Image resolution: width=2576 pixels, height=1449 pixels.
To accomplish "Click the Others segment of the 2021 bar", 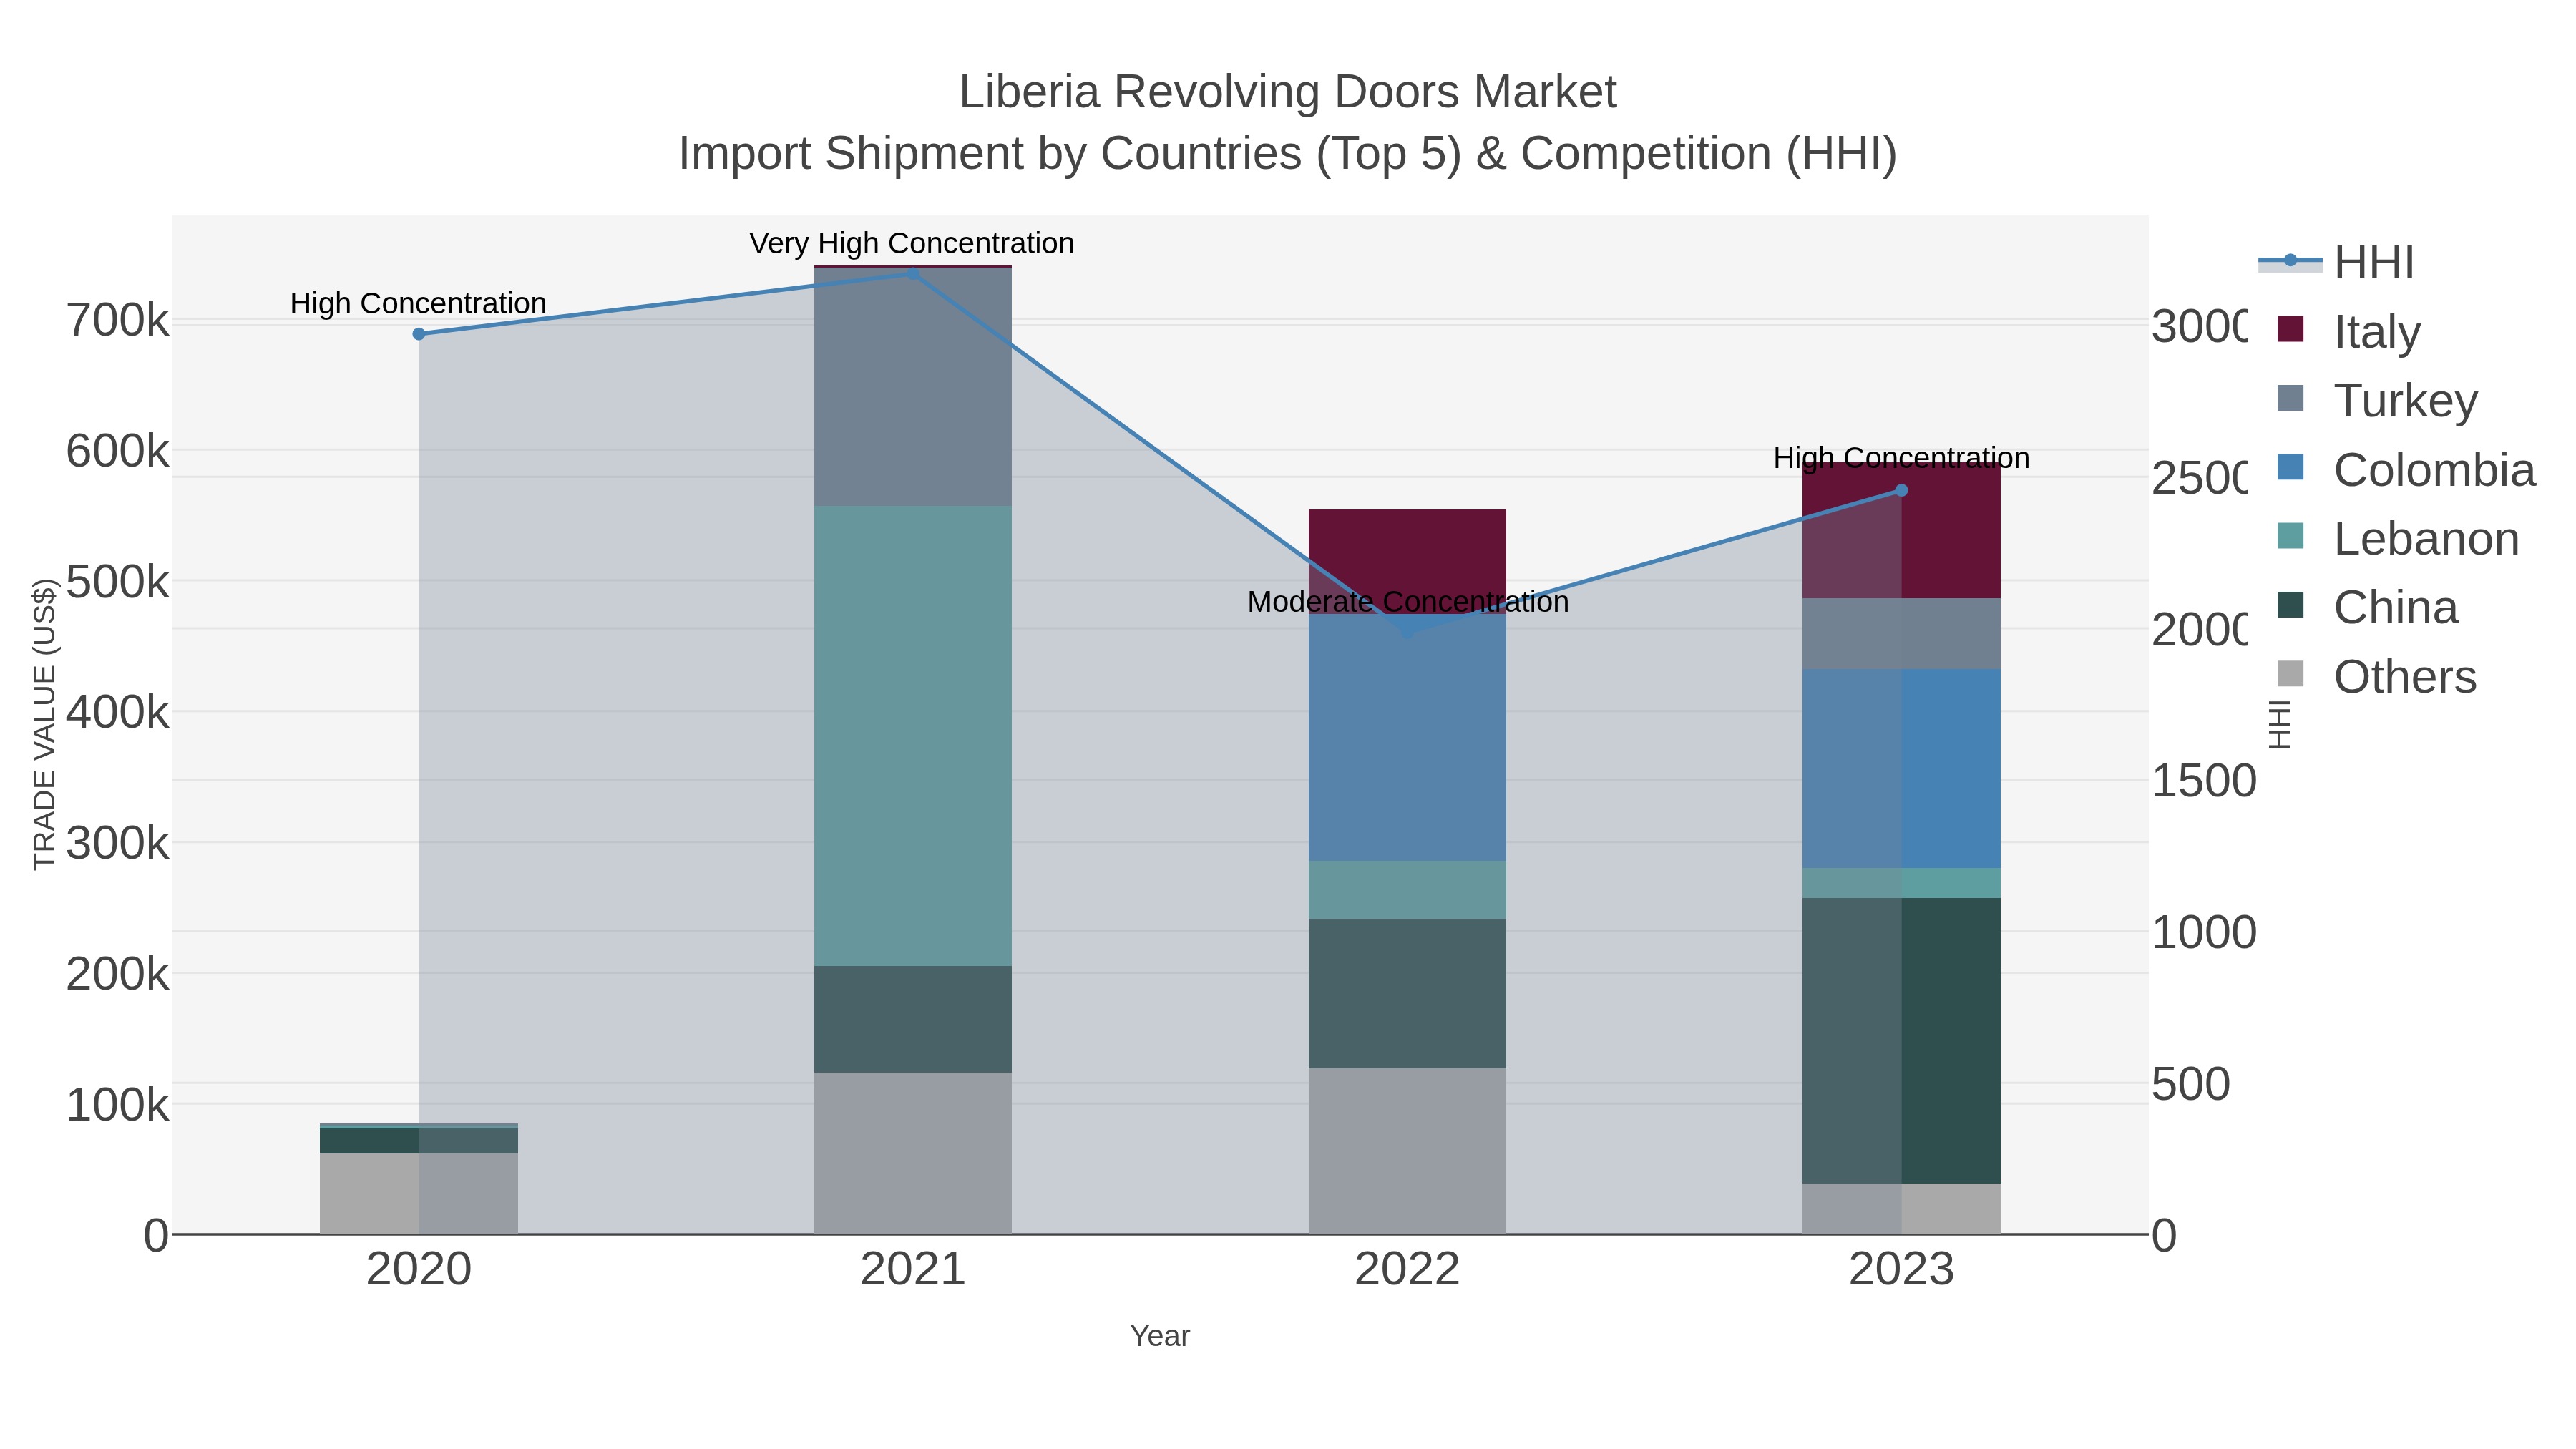I will coord(913,1153).
